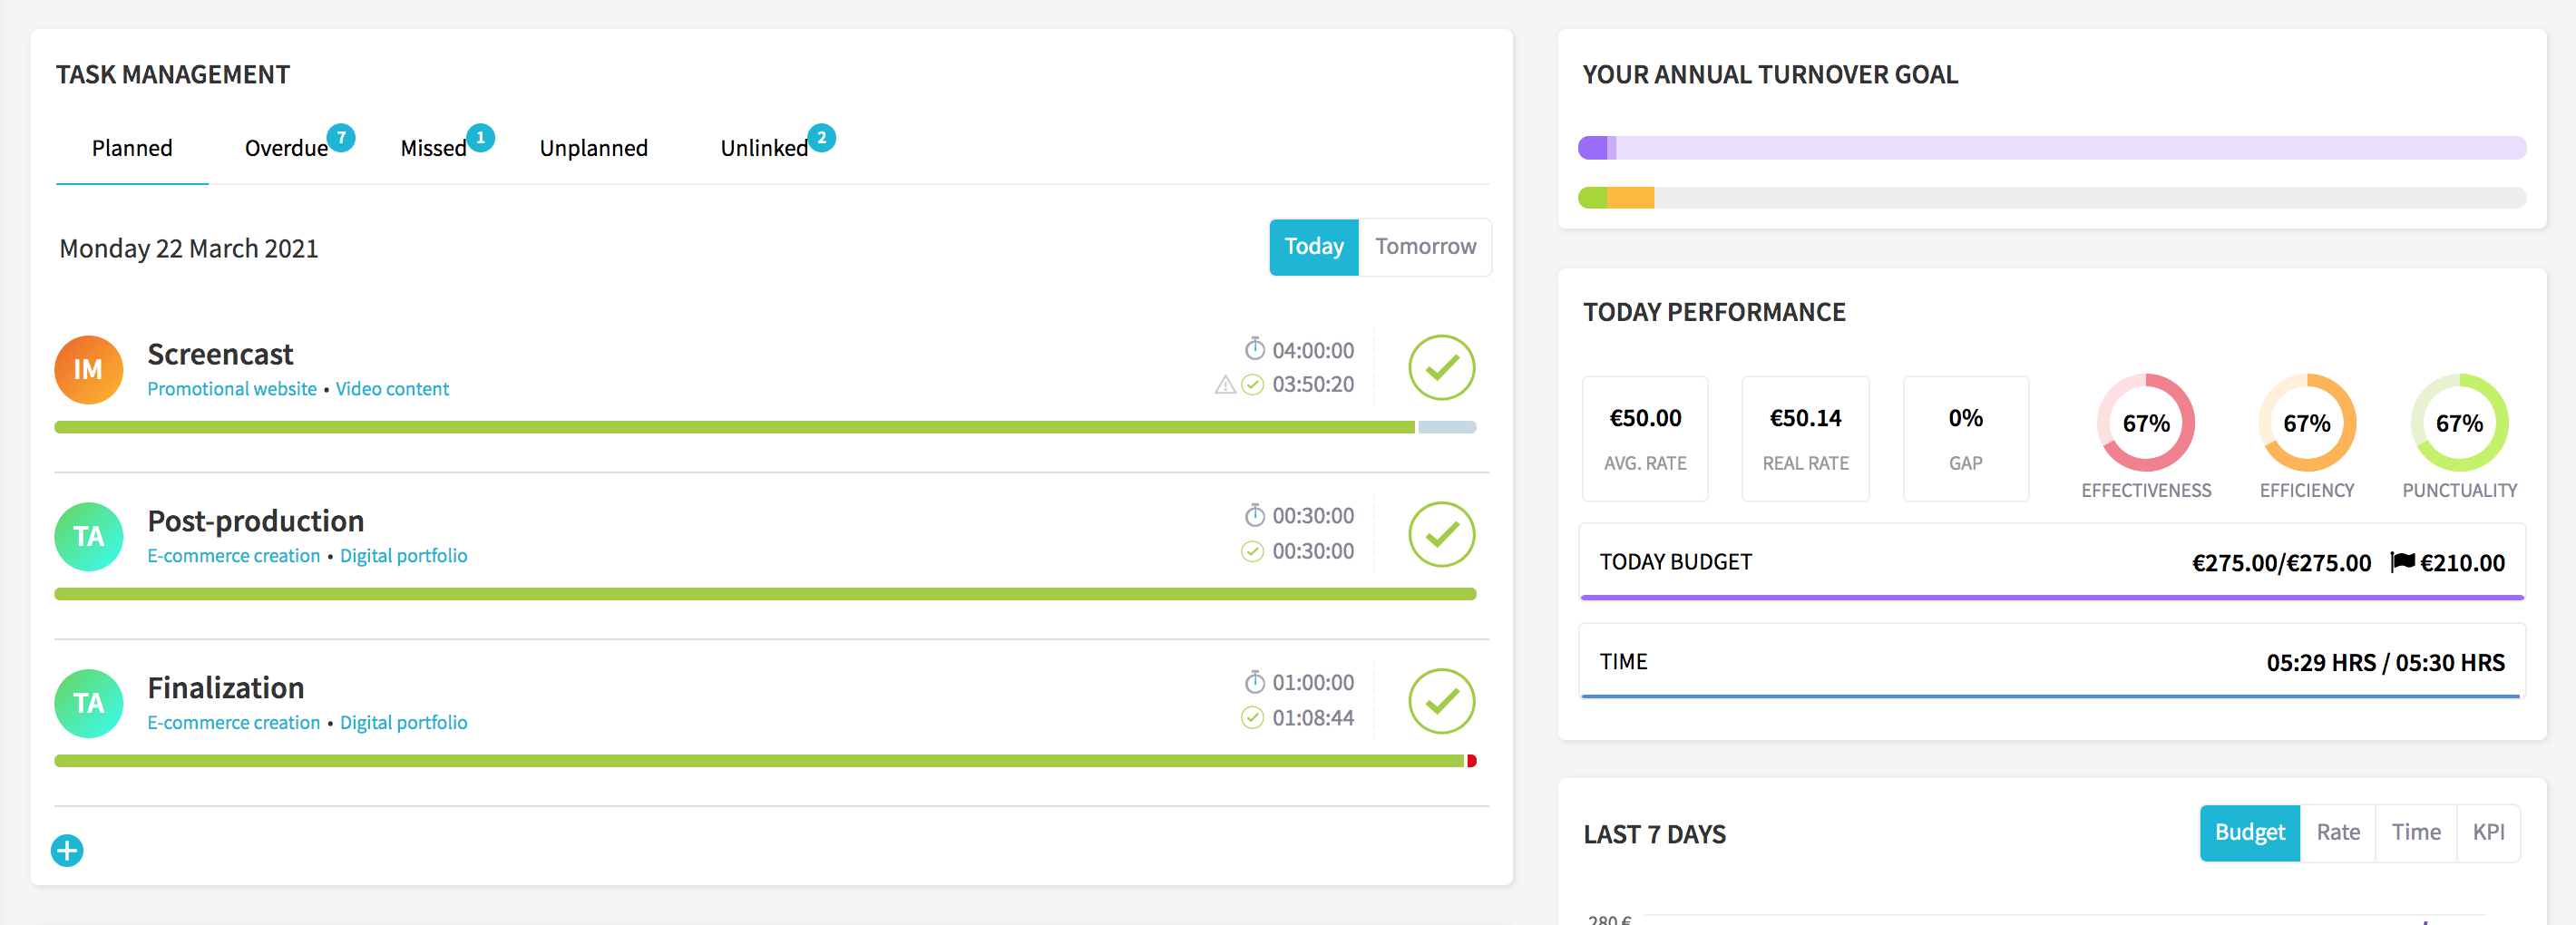This screenshot has width=2576, height=925.
Task: Show Tomorrow's planned tasks
Action: 1425,247
